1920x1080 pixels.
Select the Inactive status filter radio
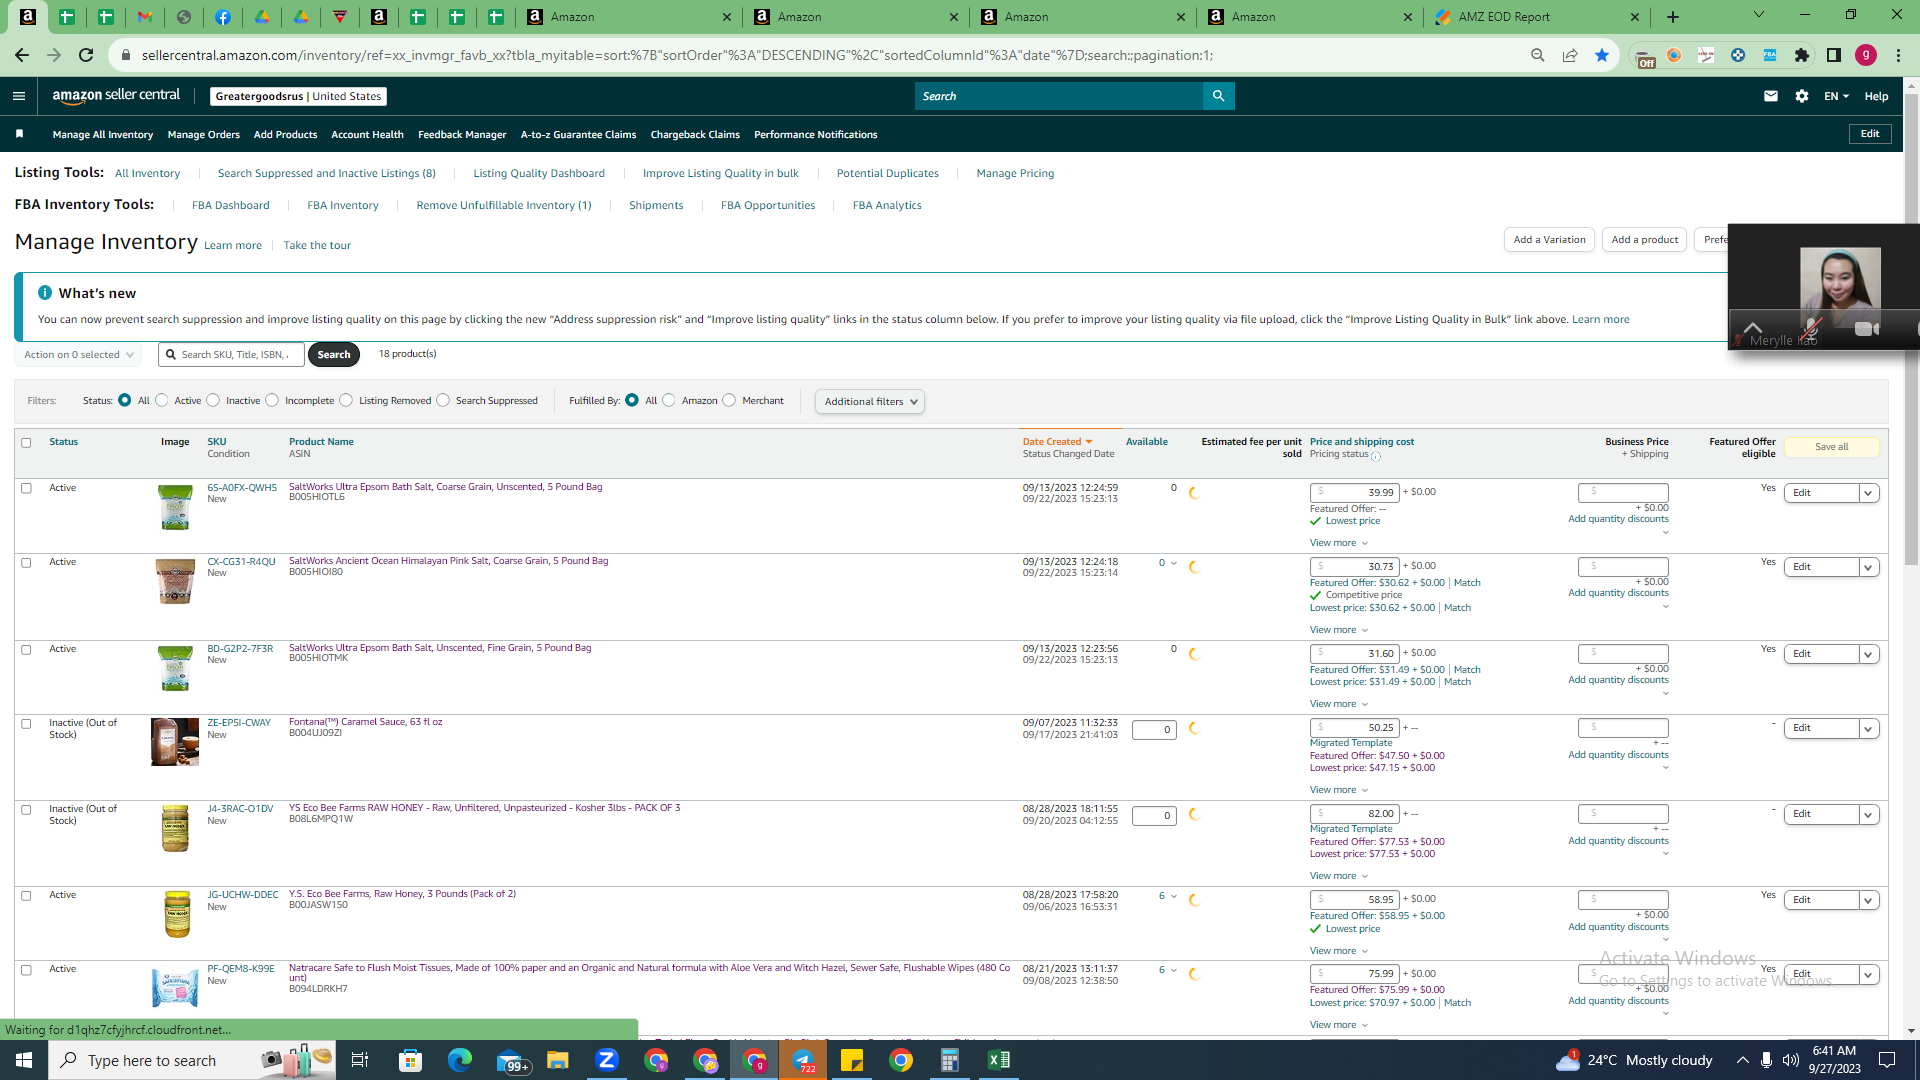click(x=213, y=400)
